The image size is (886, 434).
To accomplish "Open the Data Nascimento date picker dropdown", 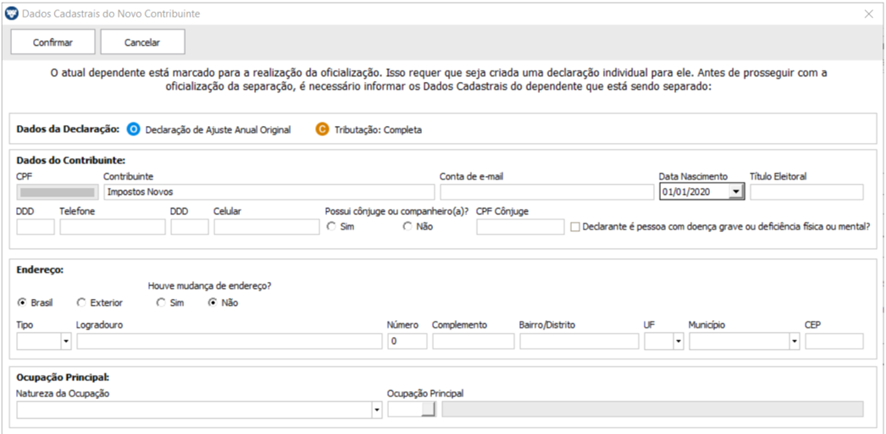I will [x=735, y=192].
